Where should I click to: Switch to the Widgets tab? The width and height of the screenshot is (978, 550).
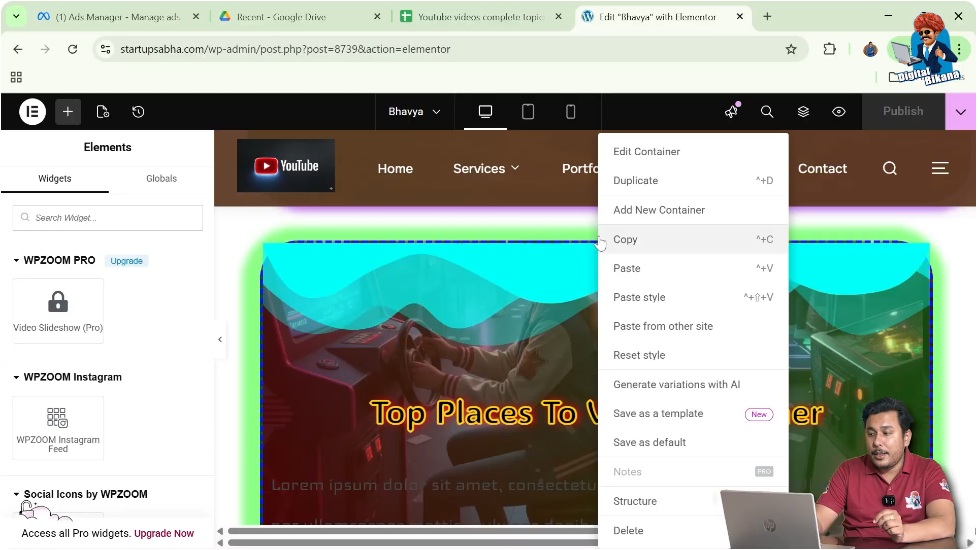tap(55, 178)
